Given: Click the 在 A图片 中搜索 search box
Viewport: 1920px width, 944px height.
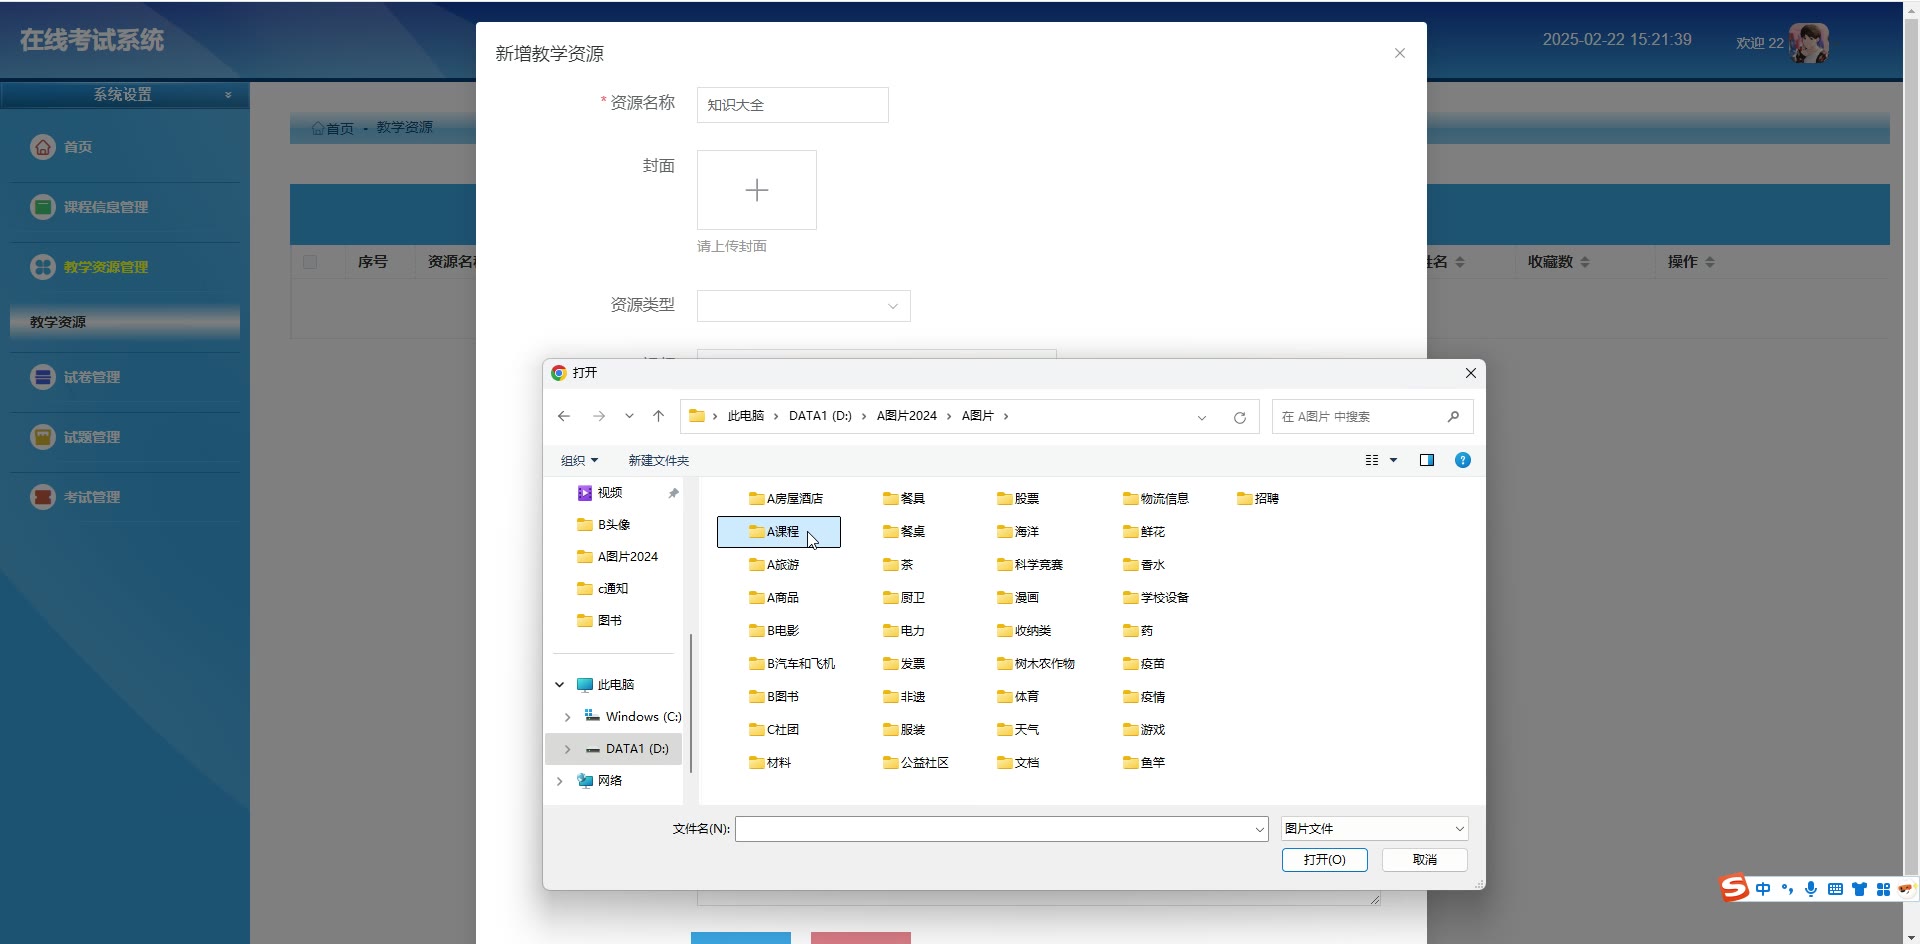Looking at the screenshot, I should tap(1360, 417).
